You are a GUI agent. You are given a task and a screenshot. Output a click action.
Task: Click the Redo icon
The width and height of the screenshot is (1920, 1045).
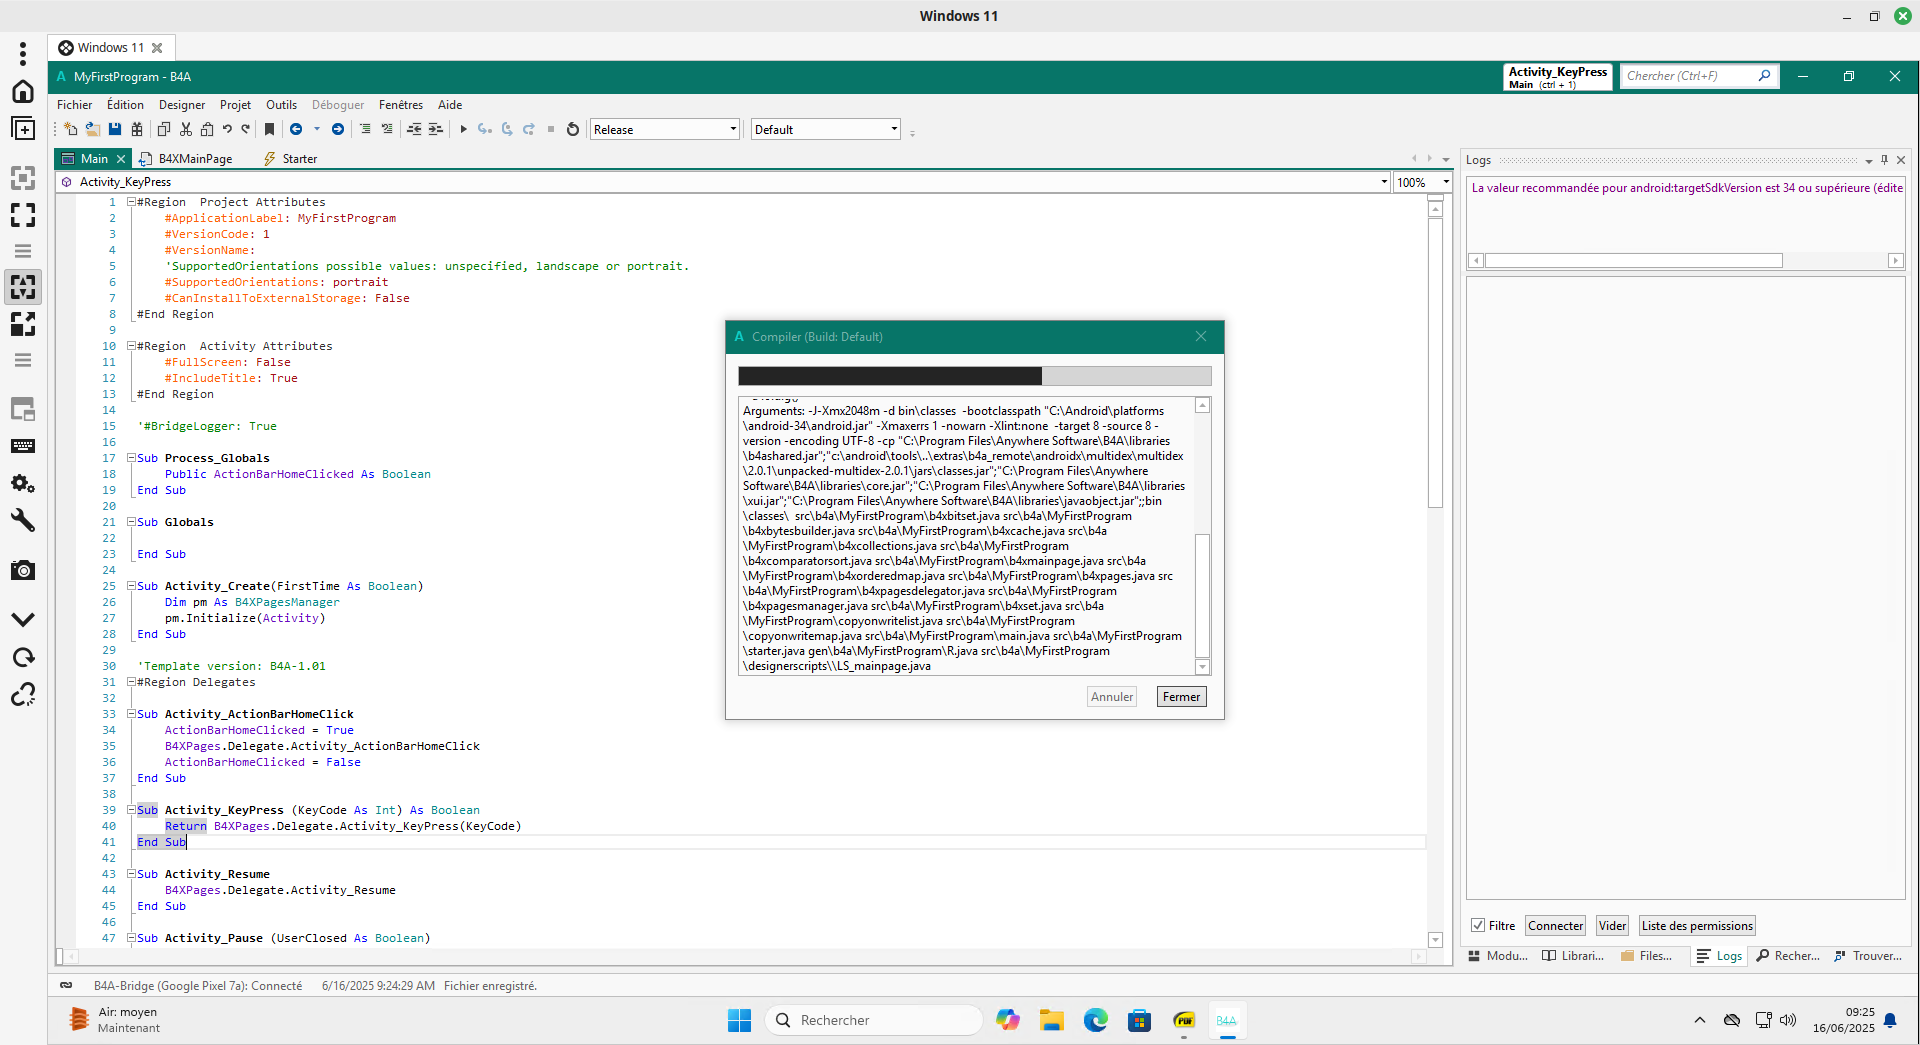point(246,129)
